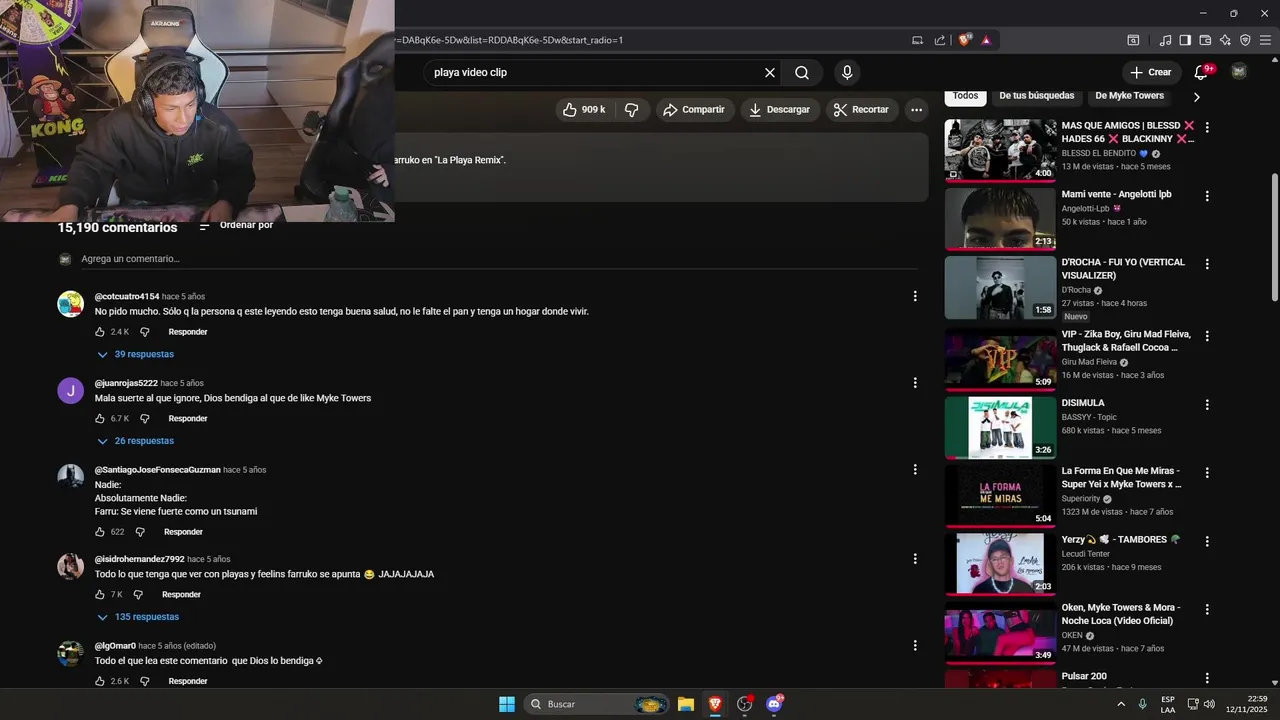The height and width of the screenshot is (720, 1280).
Task: Open the tab search icon in toolbar
Action: (x=1133, y=40)
